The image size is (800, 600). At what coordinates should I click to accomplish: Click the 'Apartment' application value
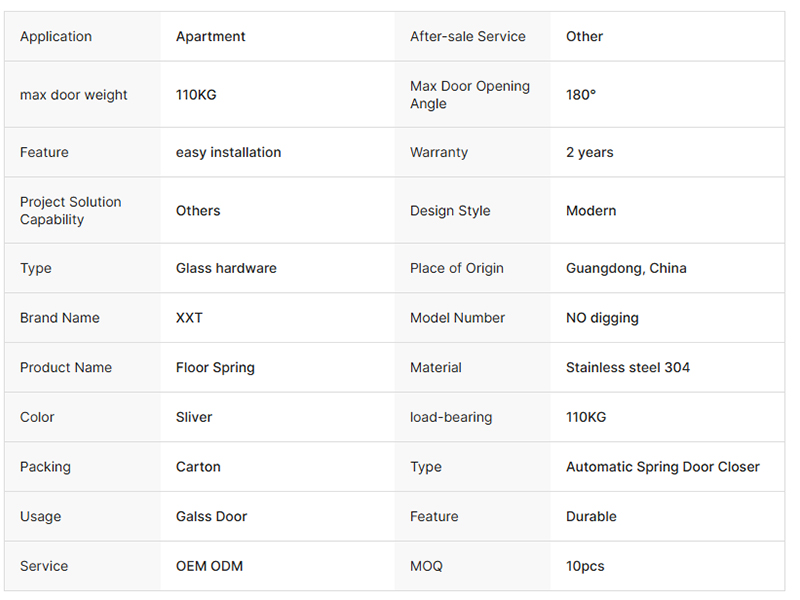pyautogui.click(x=210, y=37)
